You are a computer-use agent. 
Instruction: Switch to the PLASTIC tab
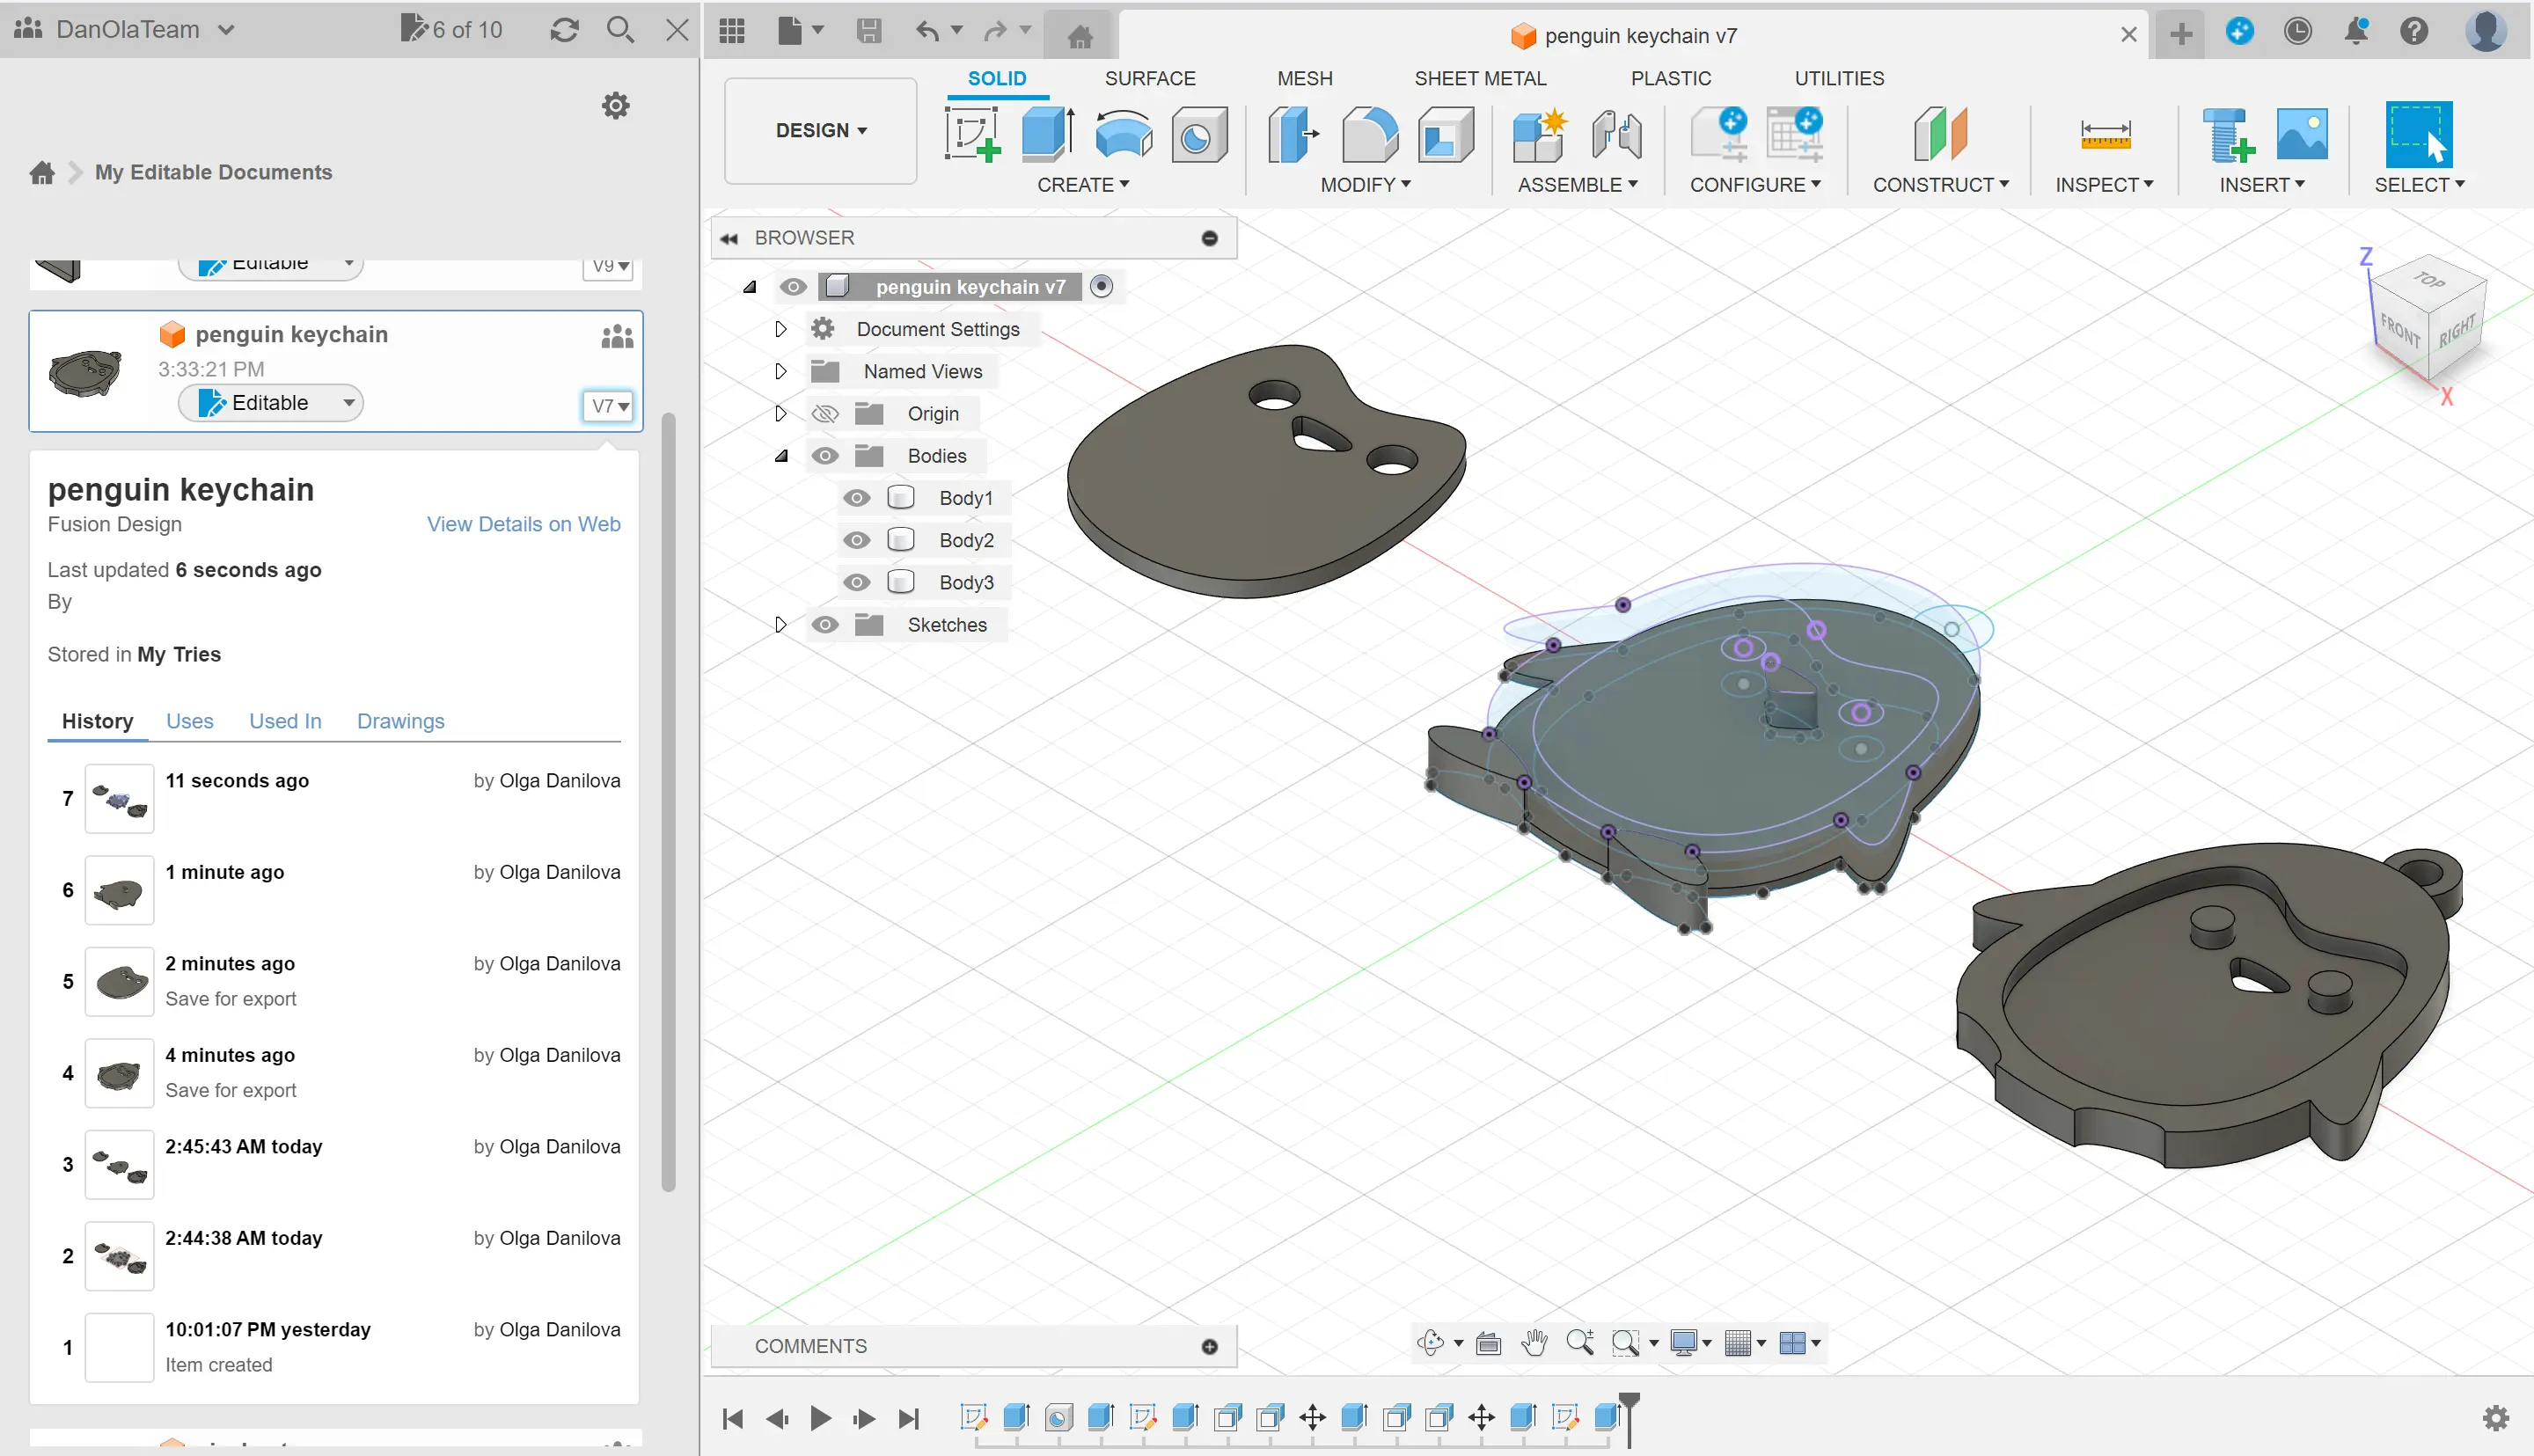point(1670,78)
